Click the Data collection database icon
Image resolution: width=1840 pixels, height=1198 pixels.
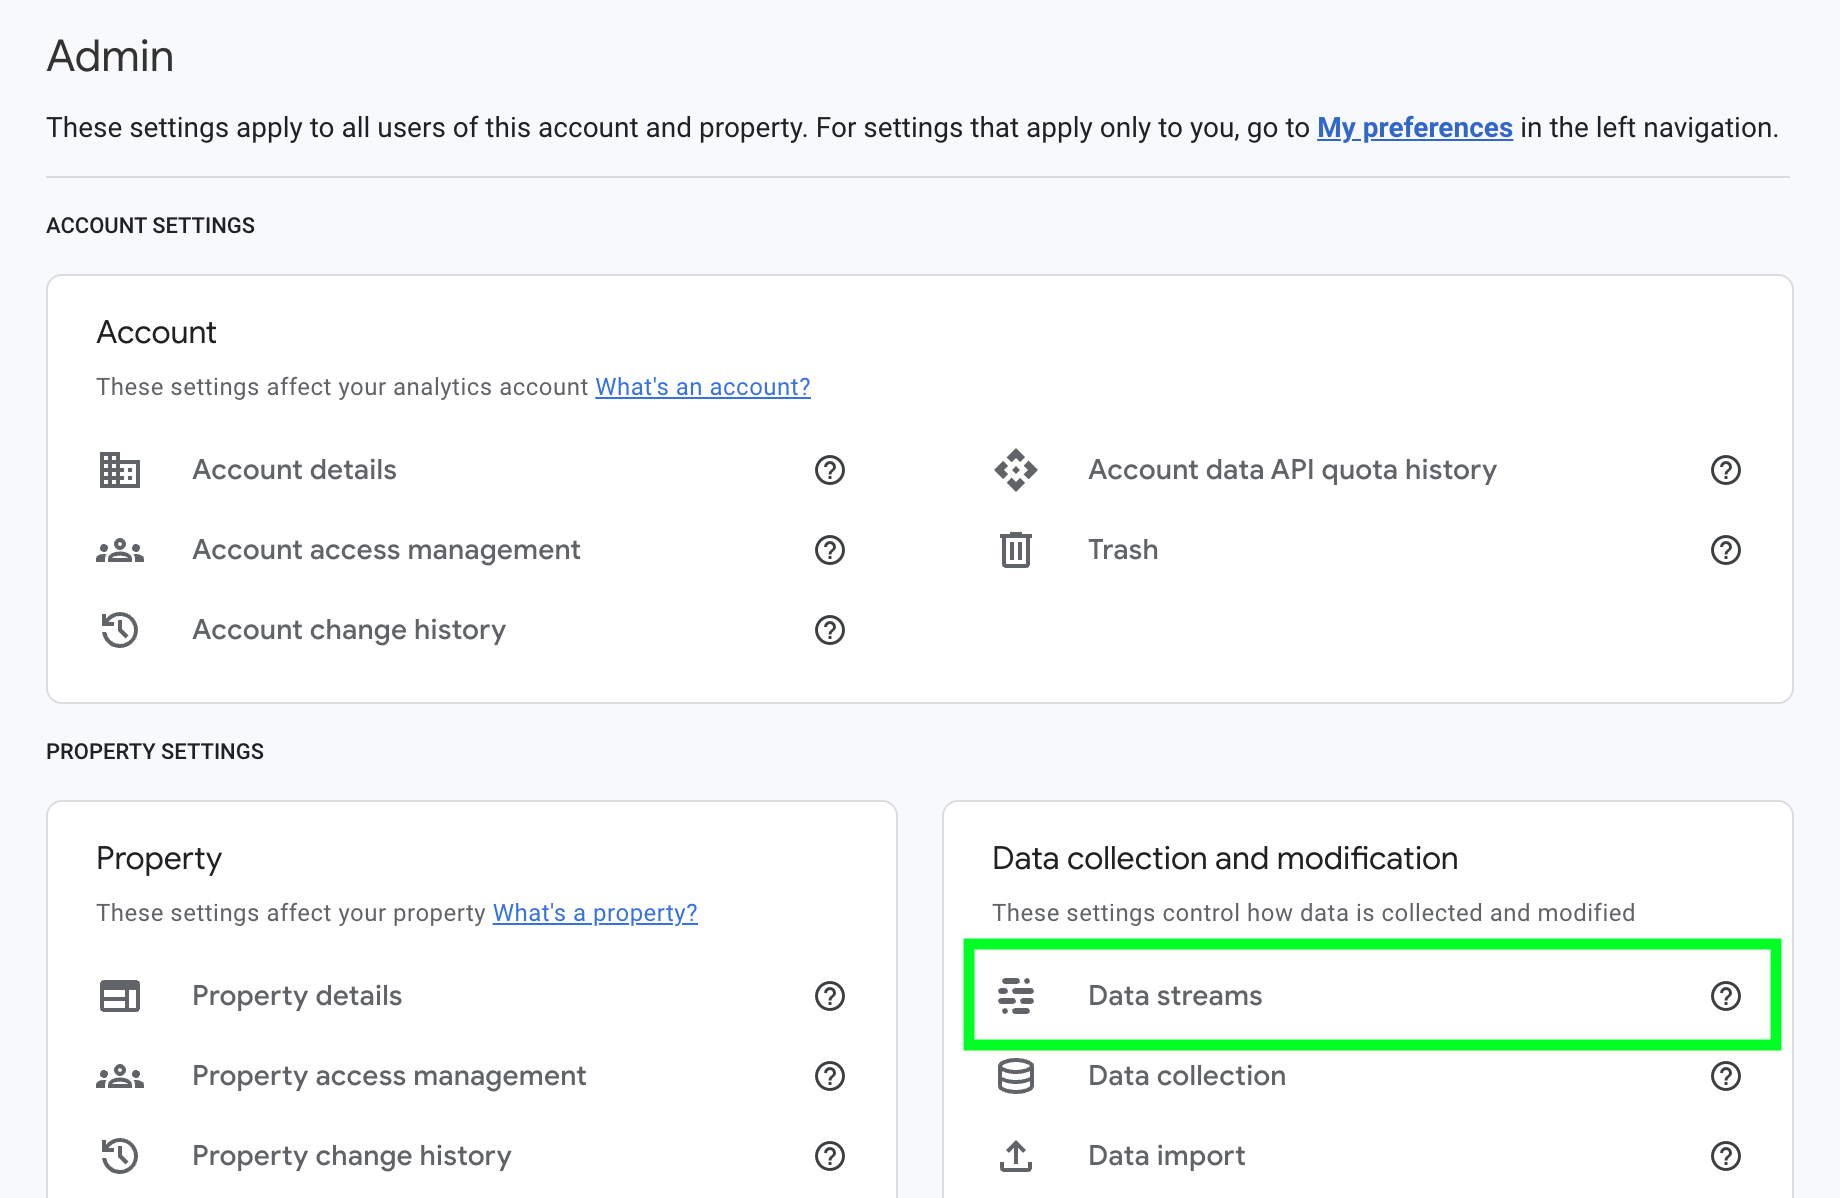(x=1016, y=1076)
